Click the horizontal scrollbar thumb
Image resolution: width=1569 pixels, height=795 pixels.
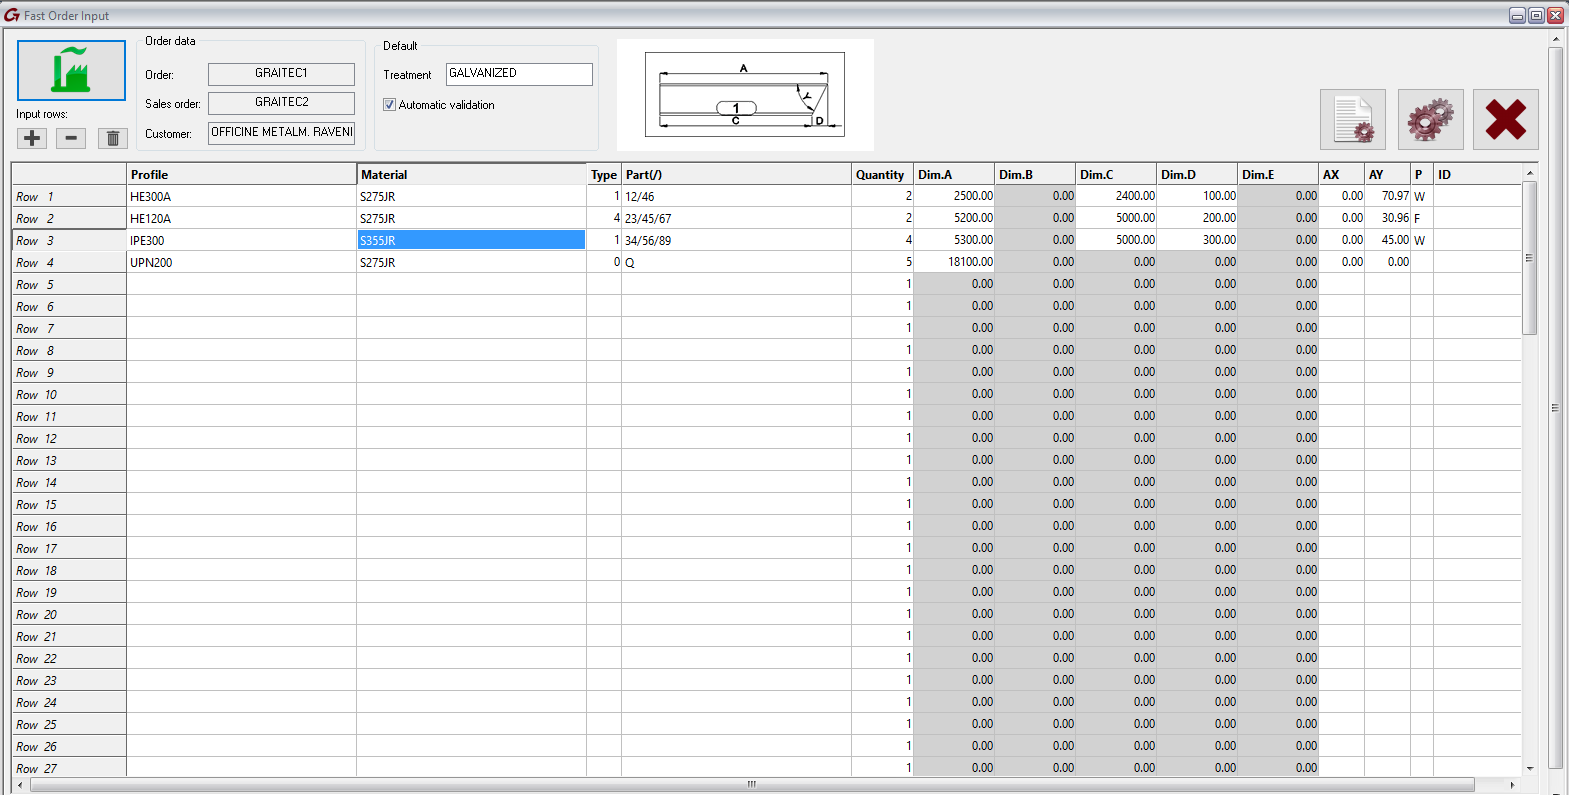(752, 785)
